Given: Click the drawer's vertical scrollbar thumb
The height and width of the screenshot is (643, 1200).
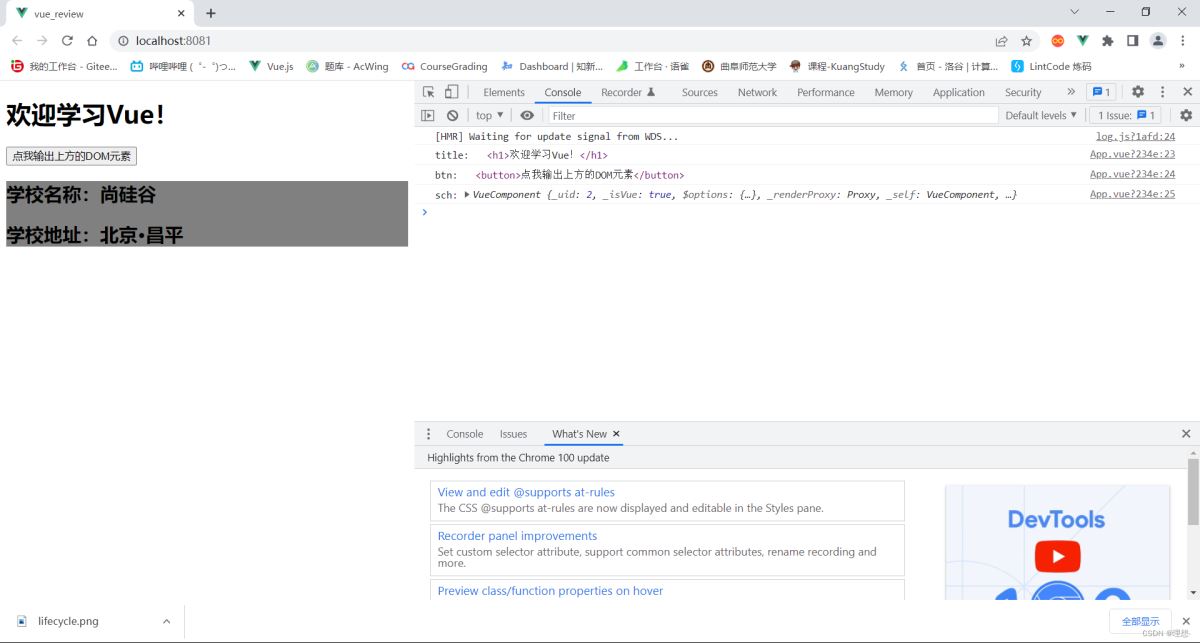Looking at the screenshot, I should (x=1193, y=492).
